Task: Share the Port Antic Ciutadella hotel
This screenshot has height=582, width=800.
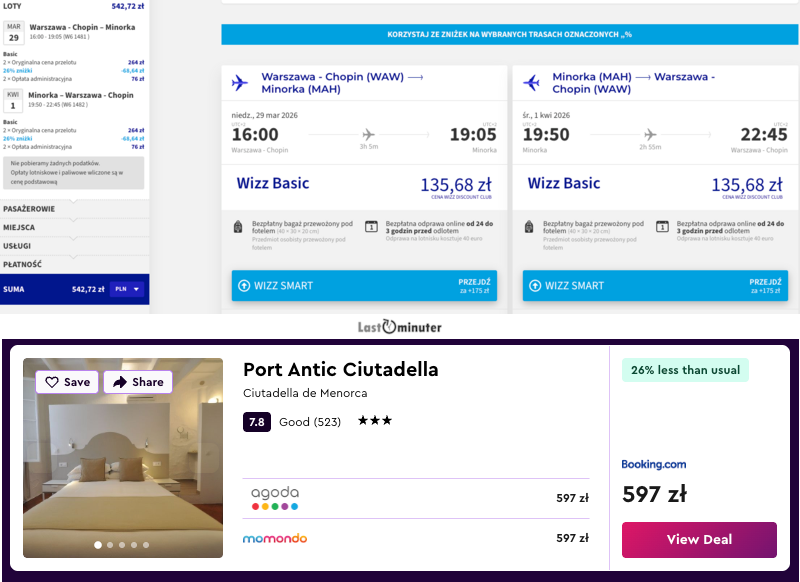Action: pyautogui.click(x=138, y=382)
